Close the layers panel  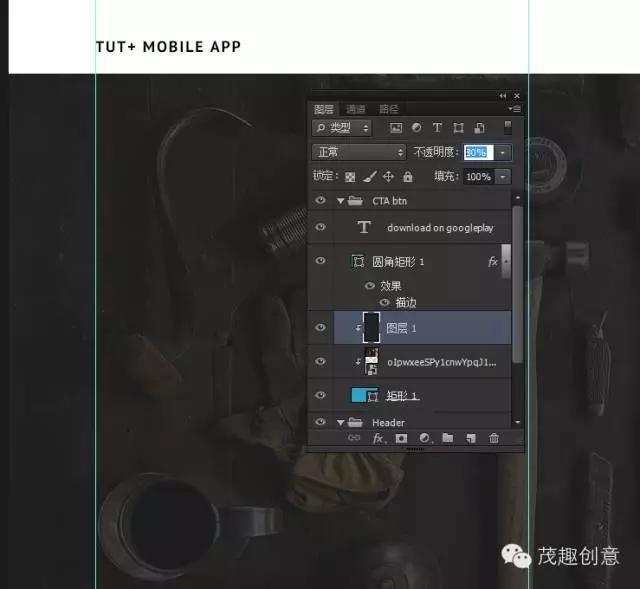click(x=517, y=96)
